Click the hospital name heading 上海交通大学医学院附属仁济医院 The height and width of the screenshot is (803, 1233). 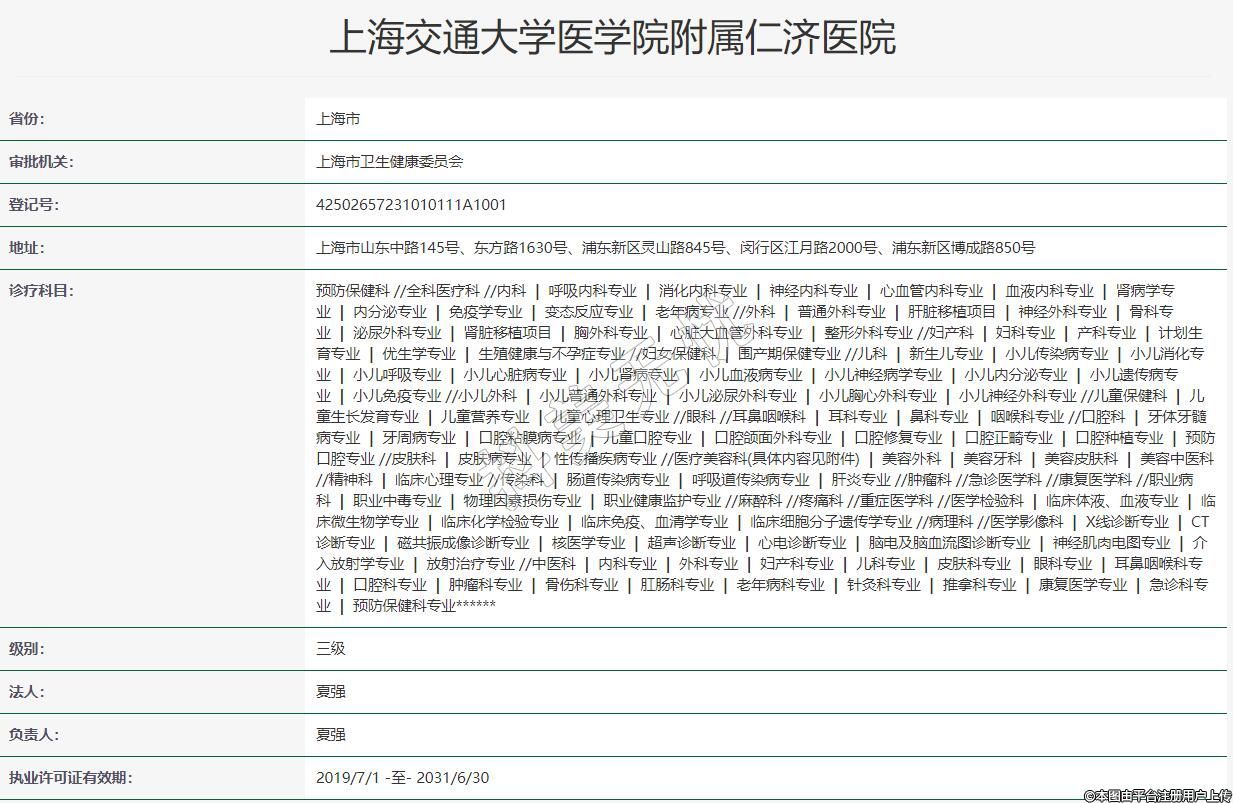612,38
